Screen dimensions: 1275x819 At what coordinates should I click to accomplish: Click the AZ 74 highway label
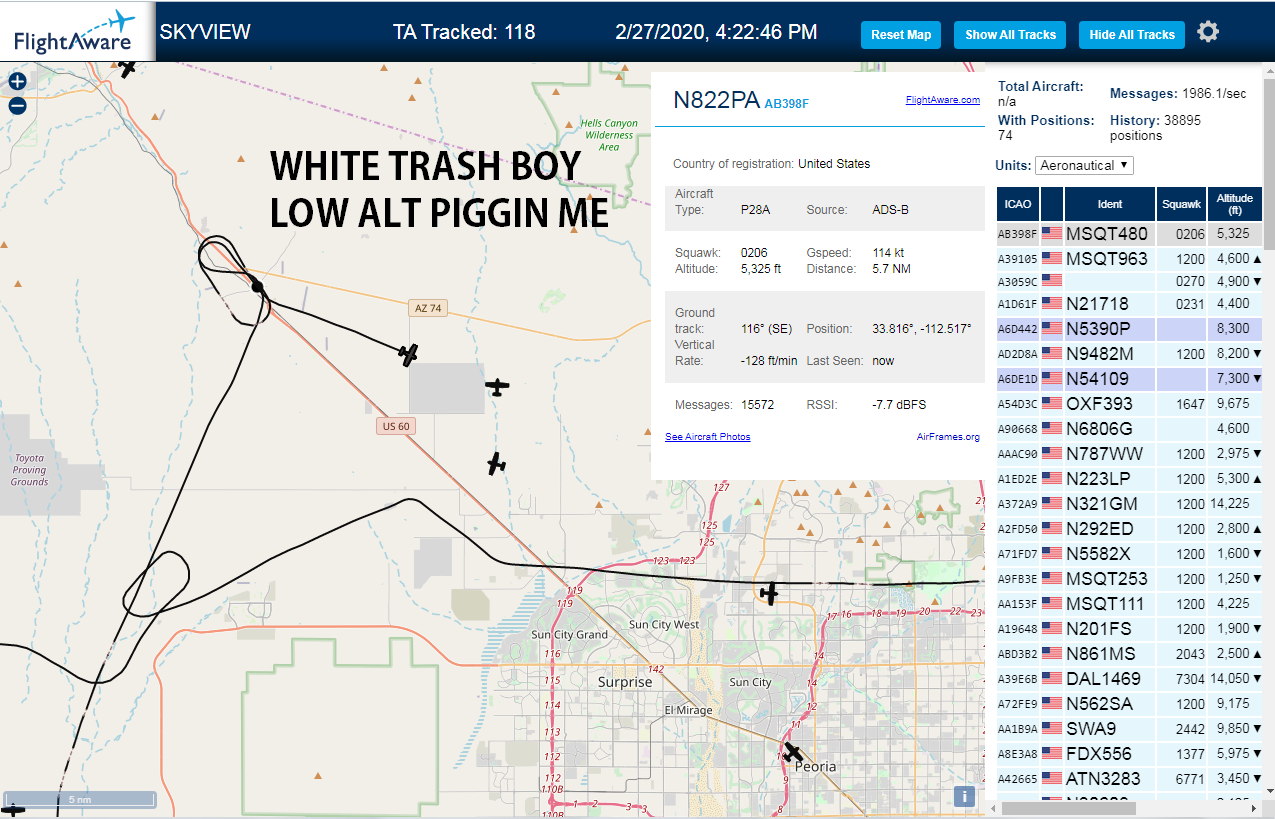coord(428,308)
